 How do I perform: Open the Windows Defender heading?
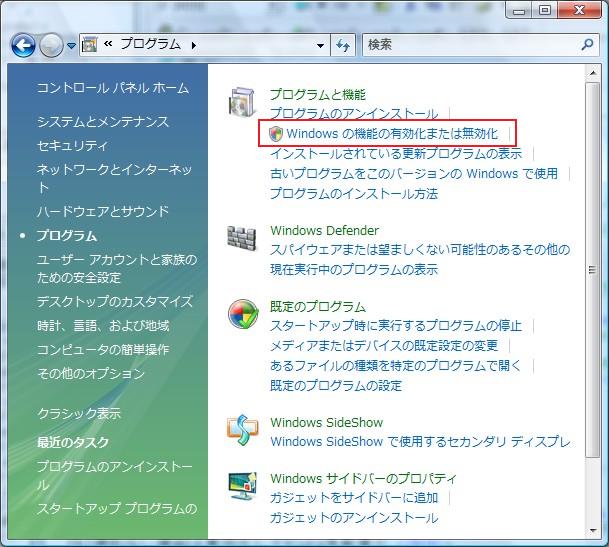(324, 230)
